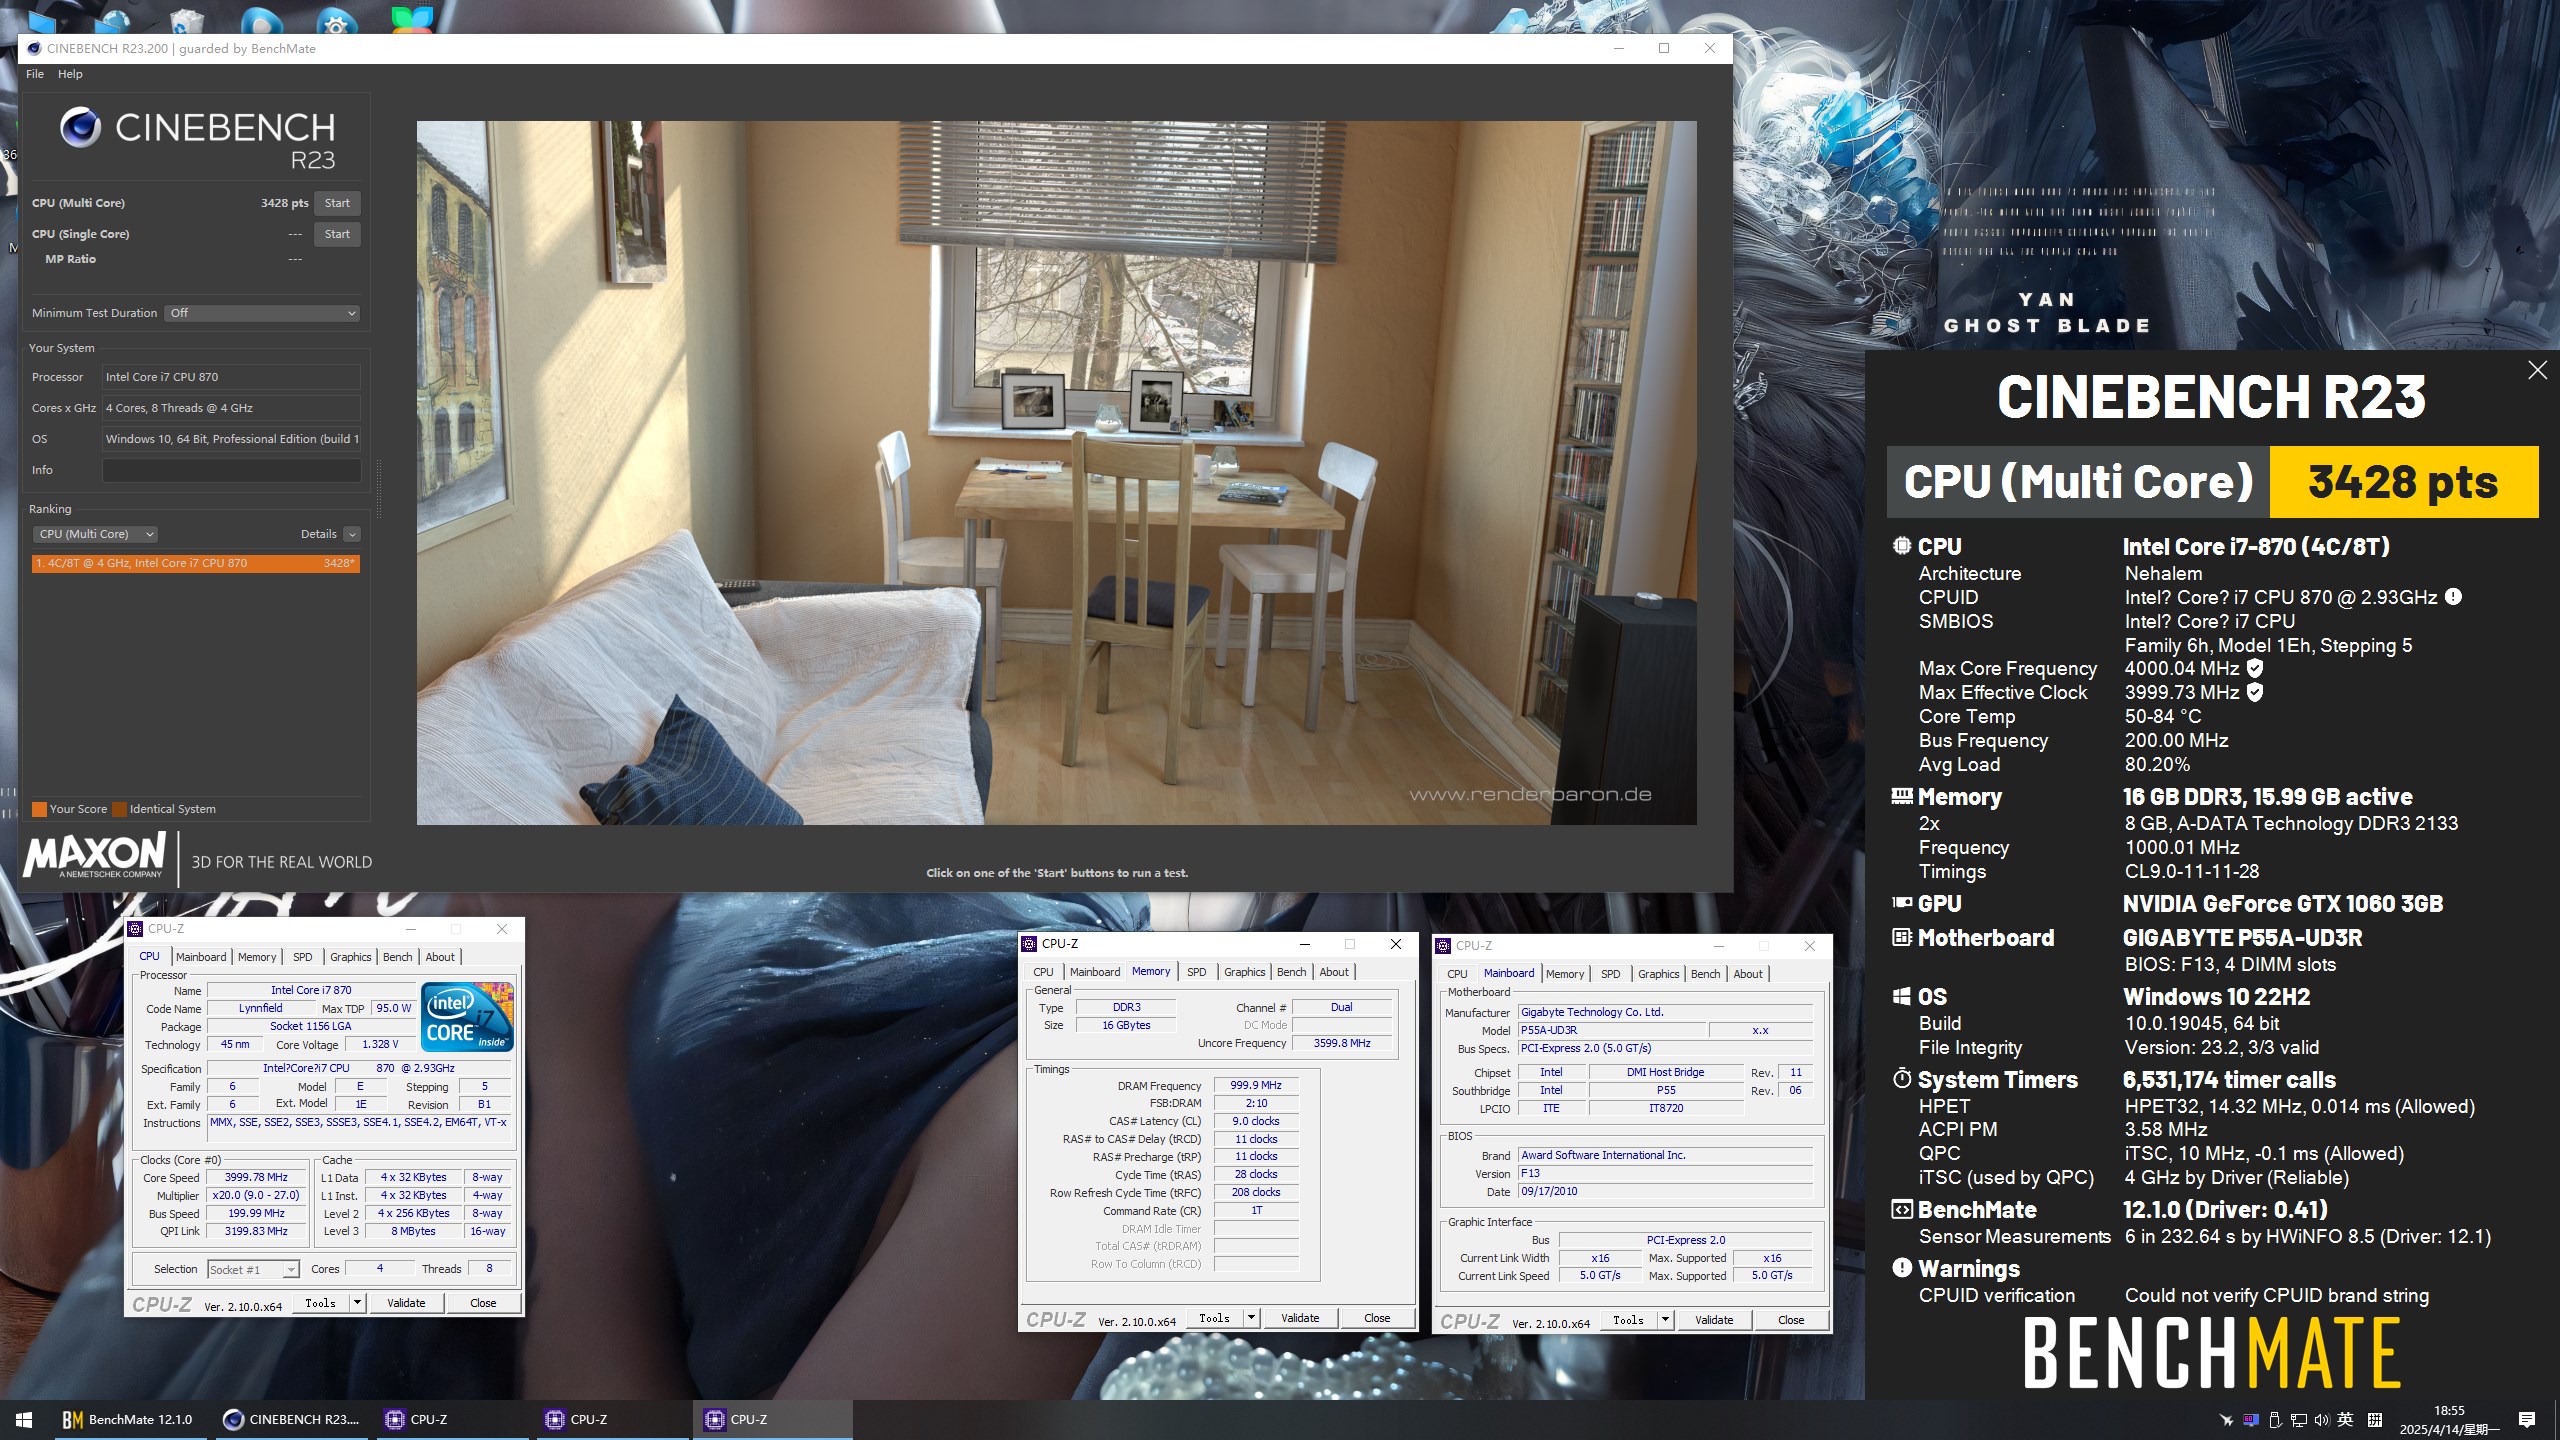Image resolution: width=2560 pixels, height=1440 pixels.
Task: Click Core Speed value 3999.78 MHz
Action: tap(256, 1177)
